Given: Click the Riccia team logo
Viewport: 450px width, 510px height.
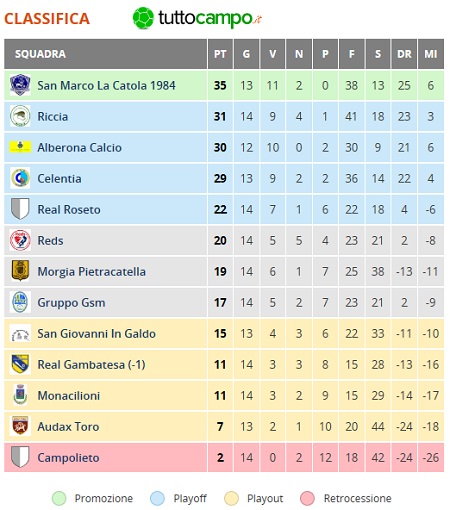Looking at the screenshot, I should pos(20,116).
